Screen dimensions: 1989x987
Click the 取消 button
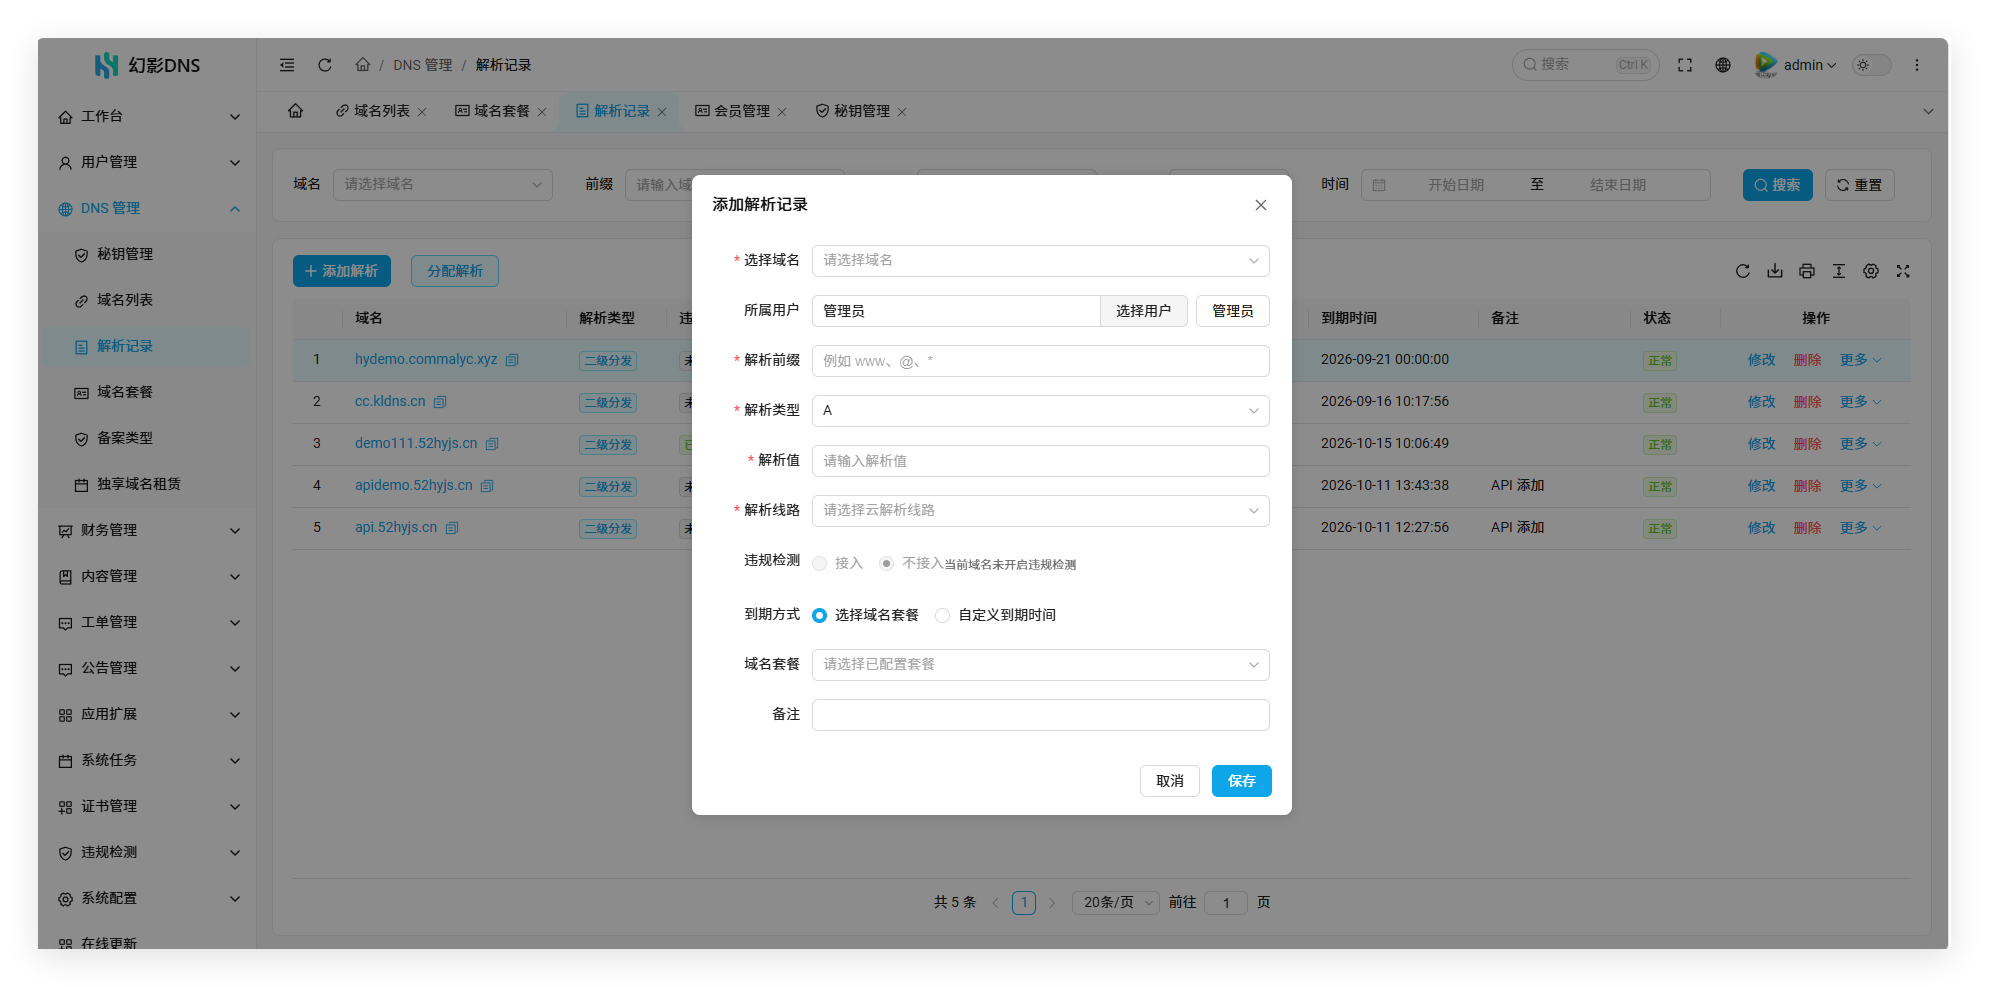(1170, 781)
